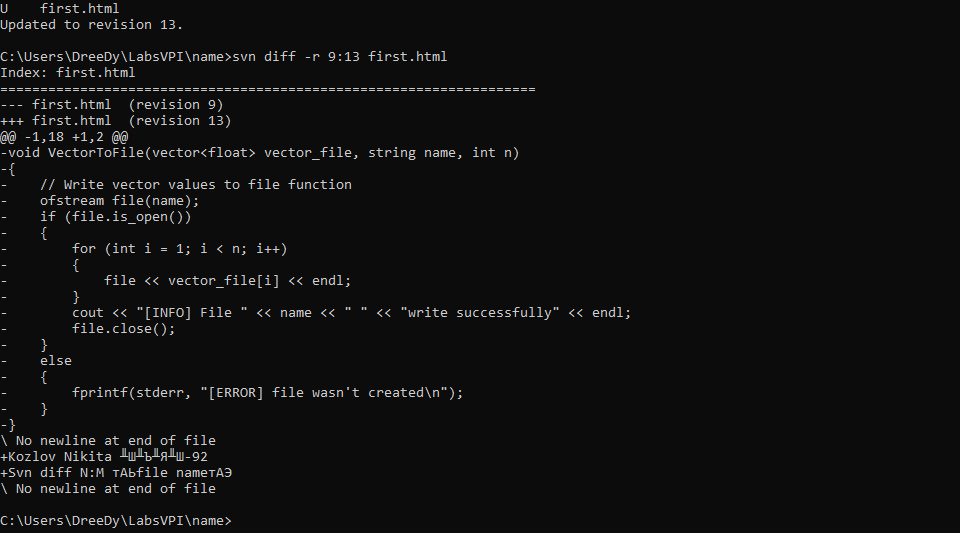Click the 'ofstream file(name);' line
Image resolution: width=960 pixels, height=533 pixels.
pos(119,201)
